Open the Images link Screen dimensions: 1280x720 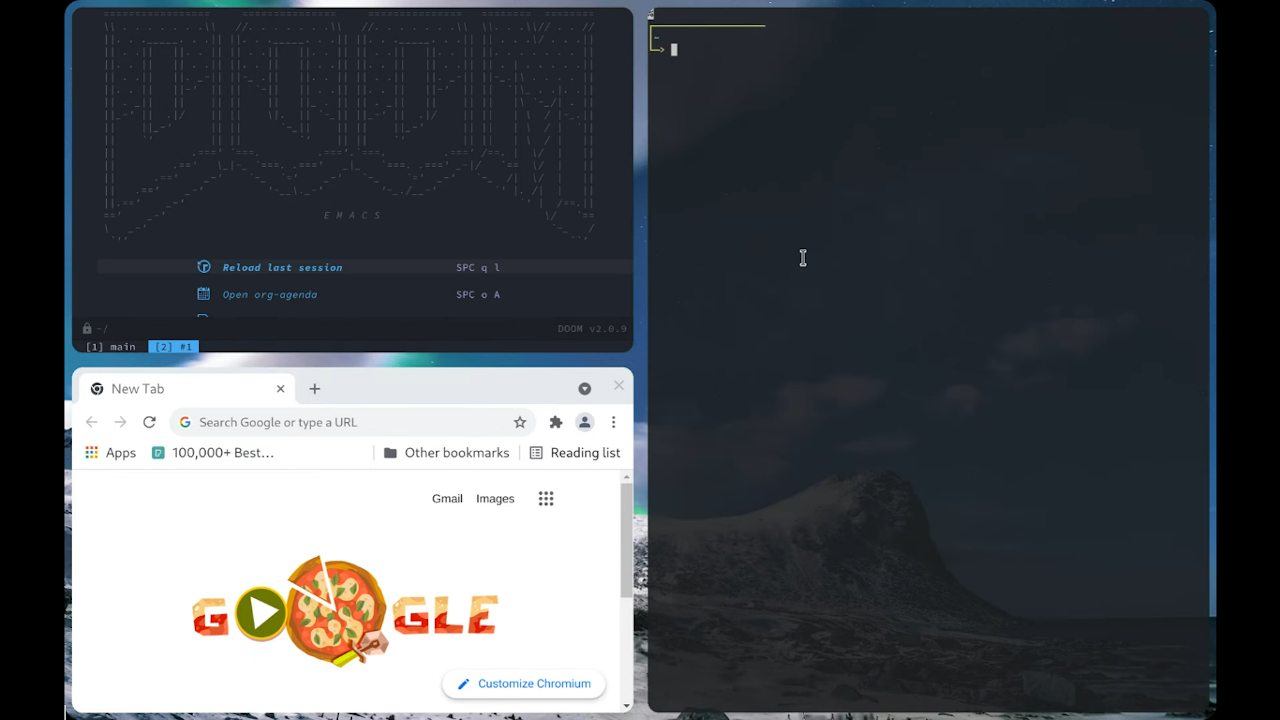[x=495, y=498]
